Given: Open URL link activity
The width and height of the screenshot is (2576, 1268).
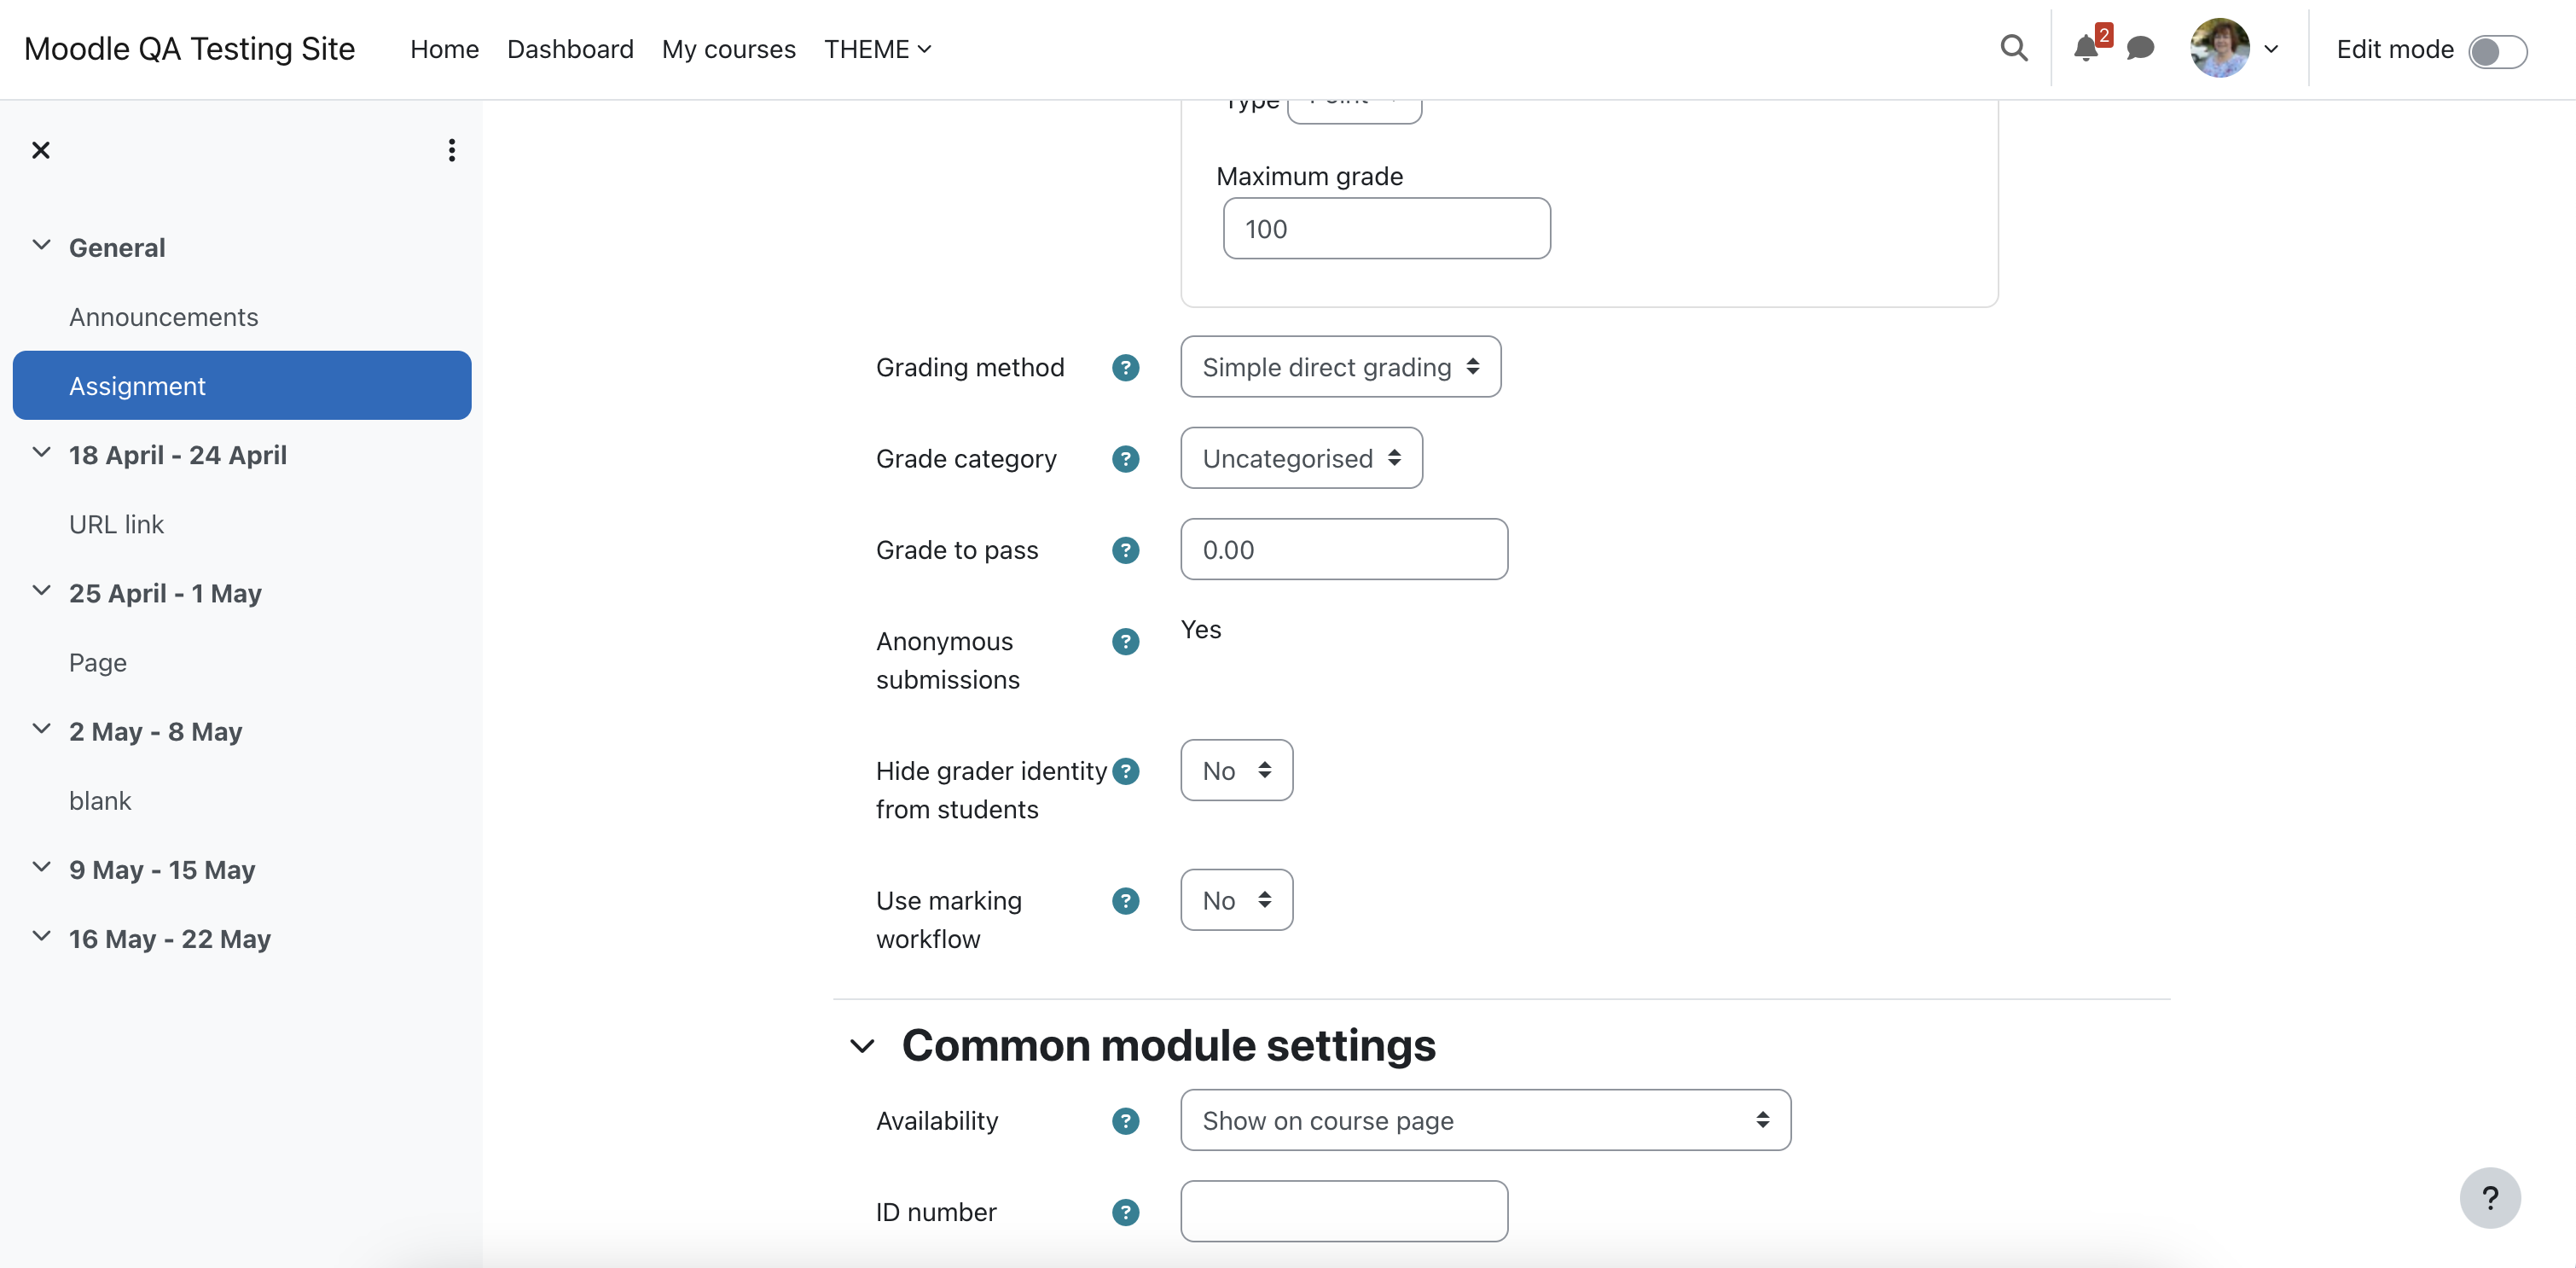Looking at the screenshot, I should (x=116, y=524).
